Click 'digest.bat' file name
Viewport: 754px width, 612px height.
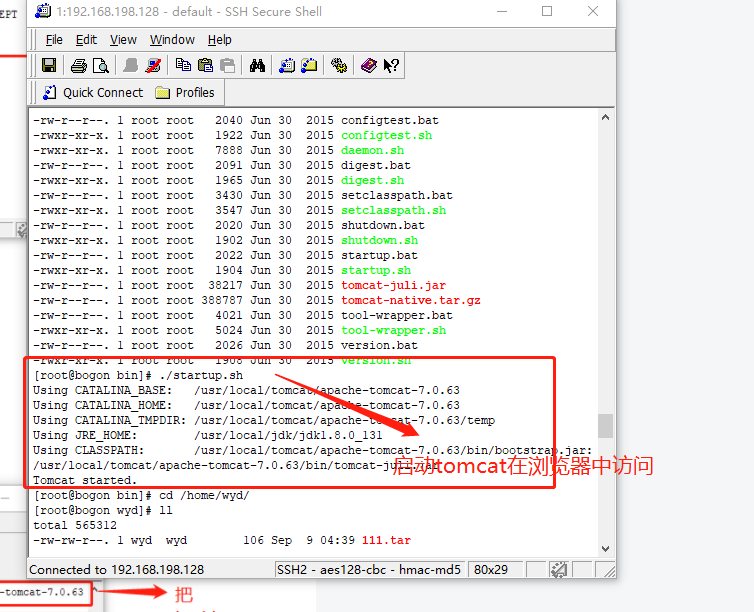(x=376, y=165)
